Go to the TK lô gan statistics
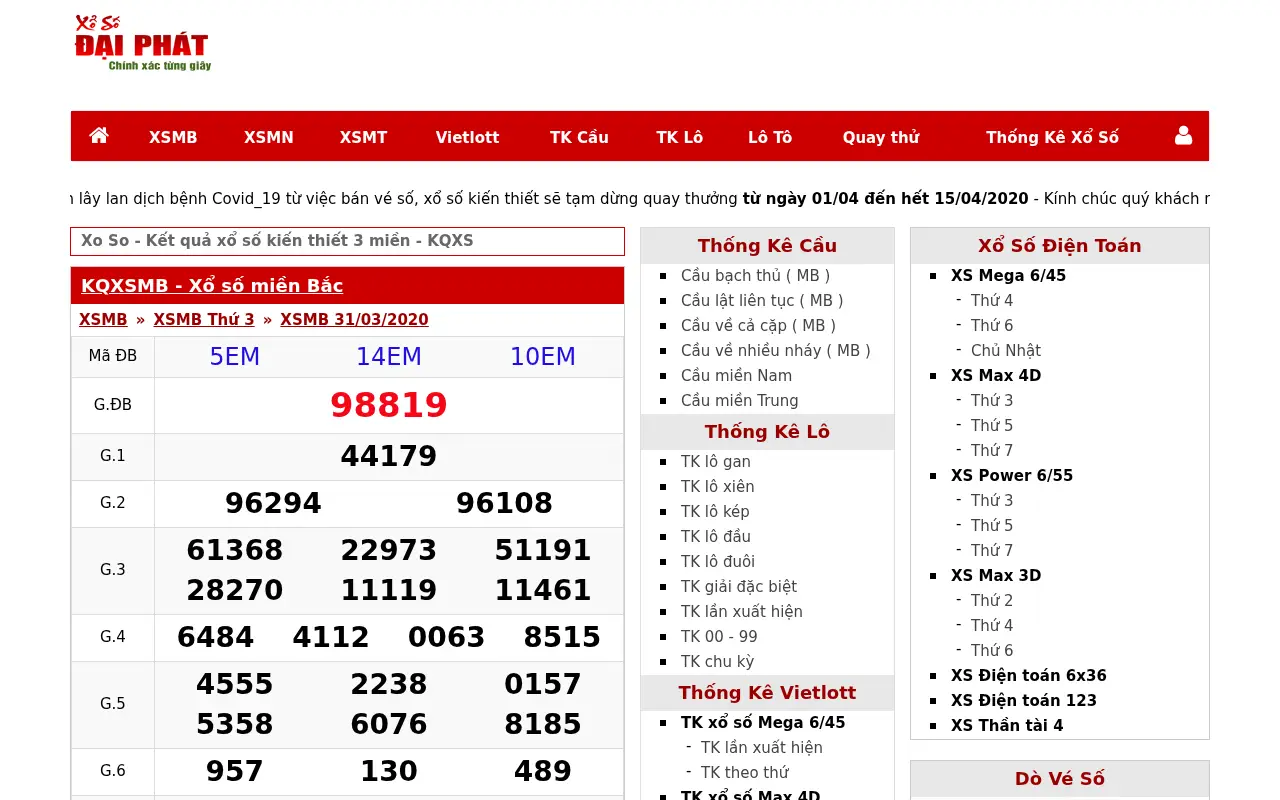 (x=715, y=461)
